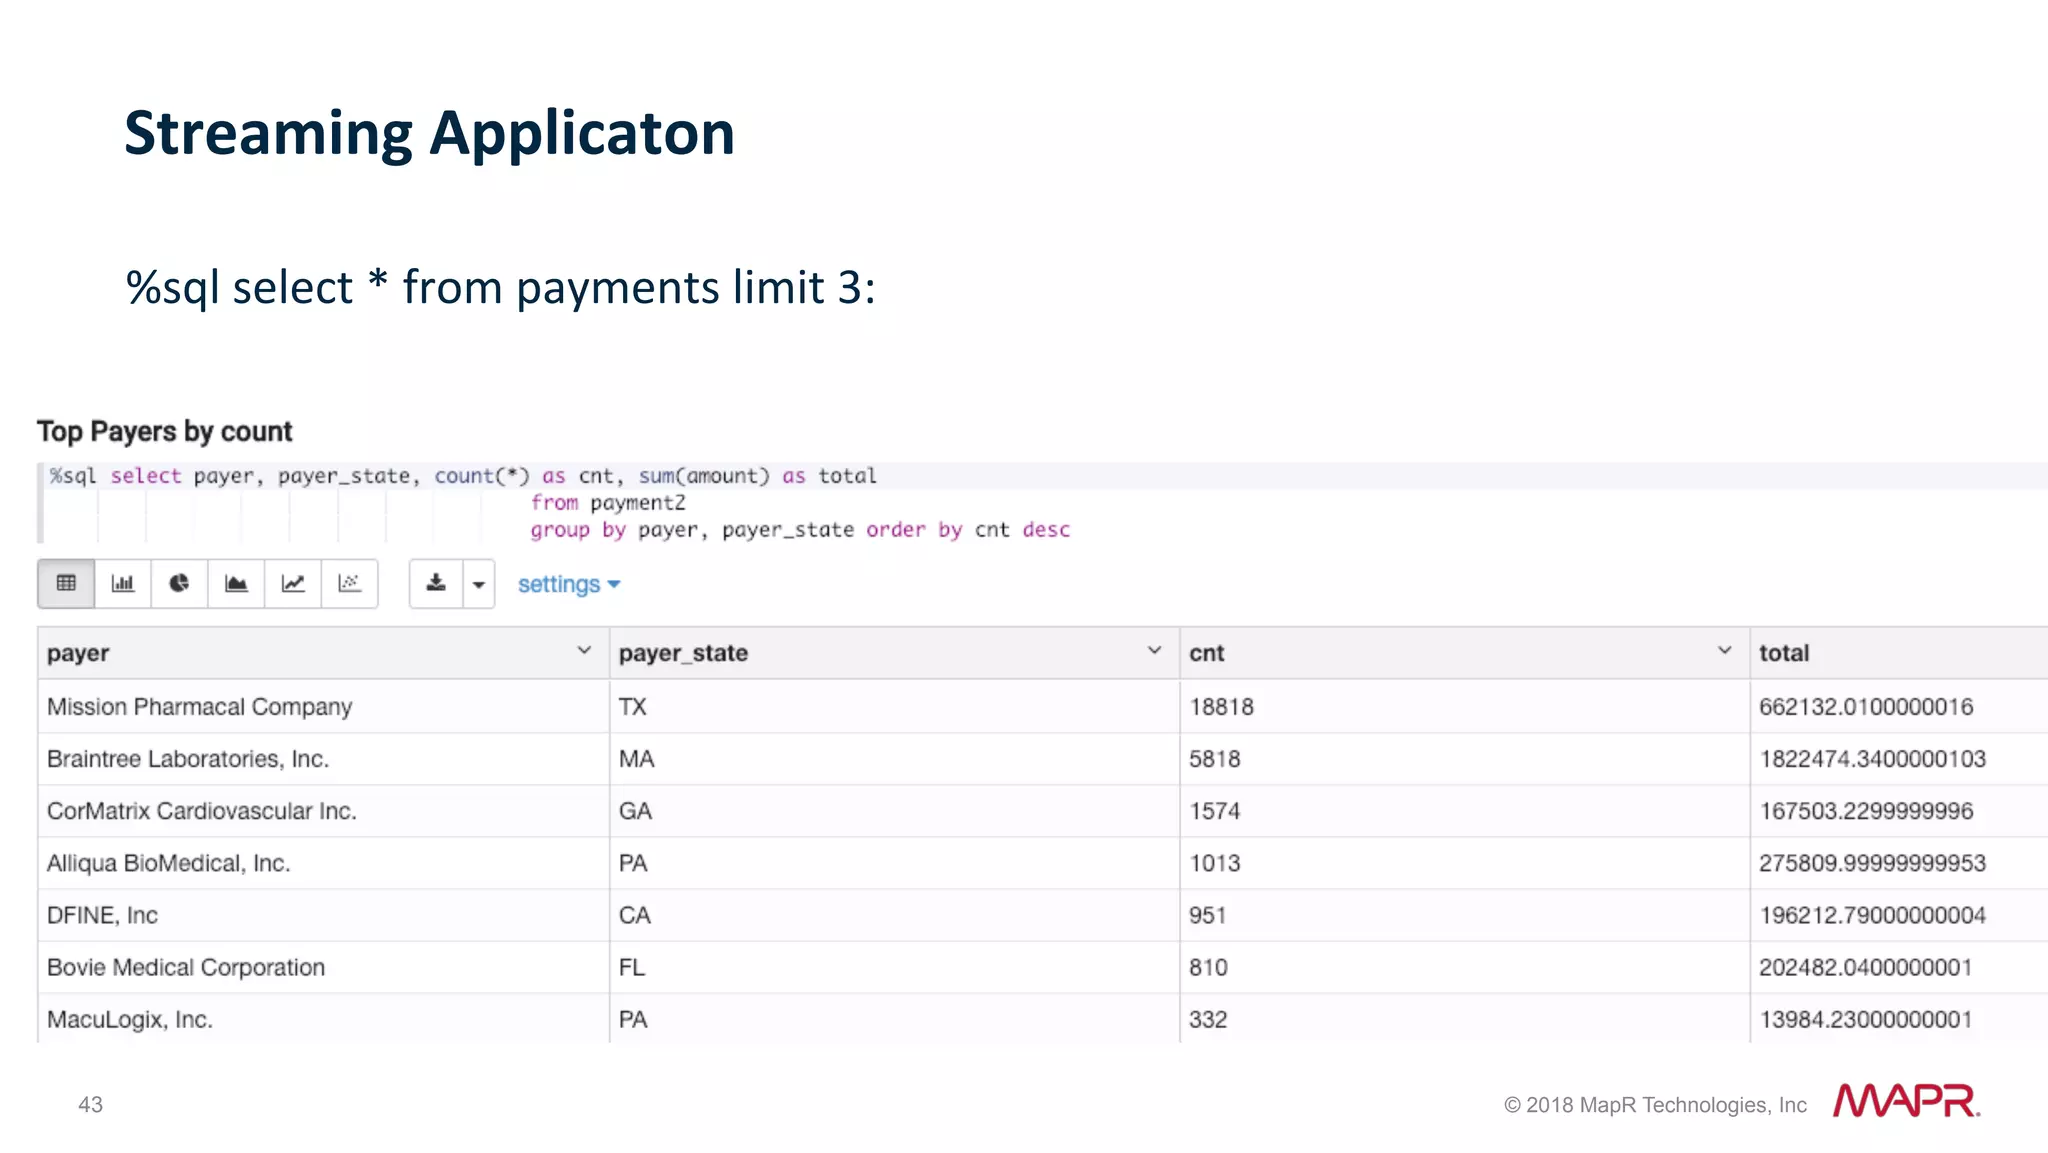Select pie chart visualization icon
Screen dimensions: 2048x1153
point(179,584)
